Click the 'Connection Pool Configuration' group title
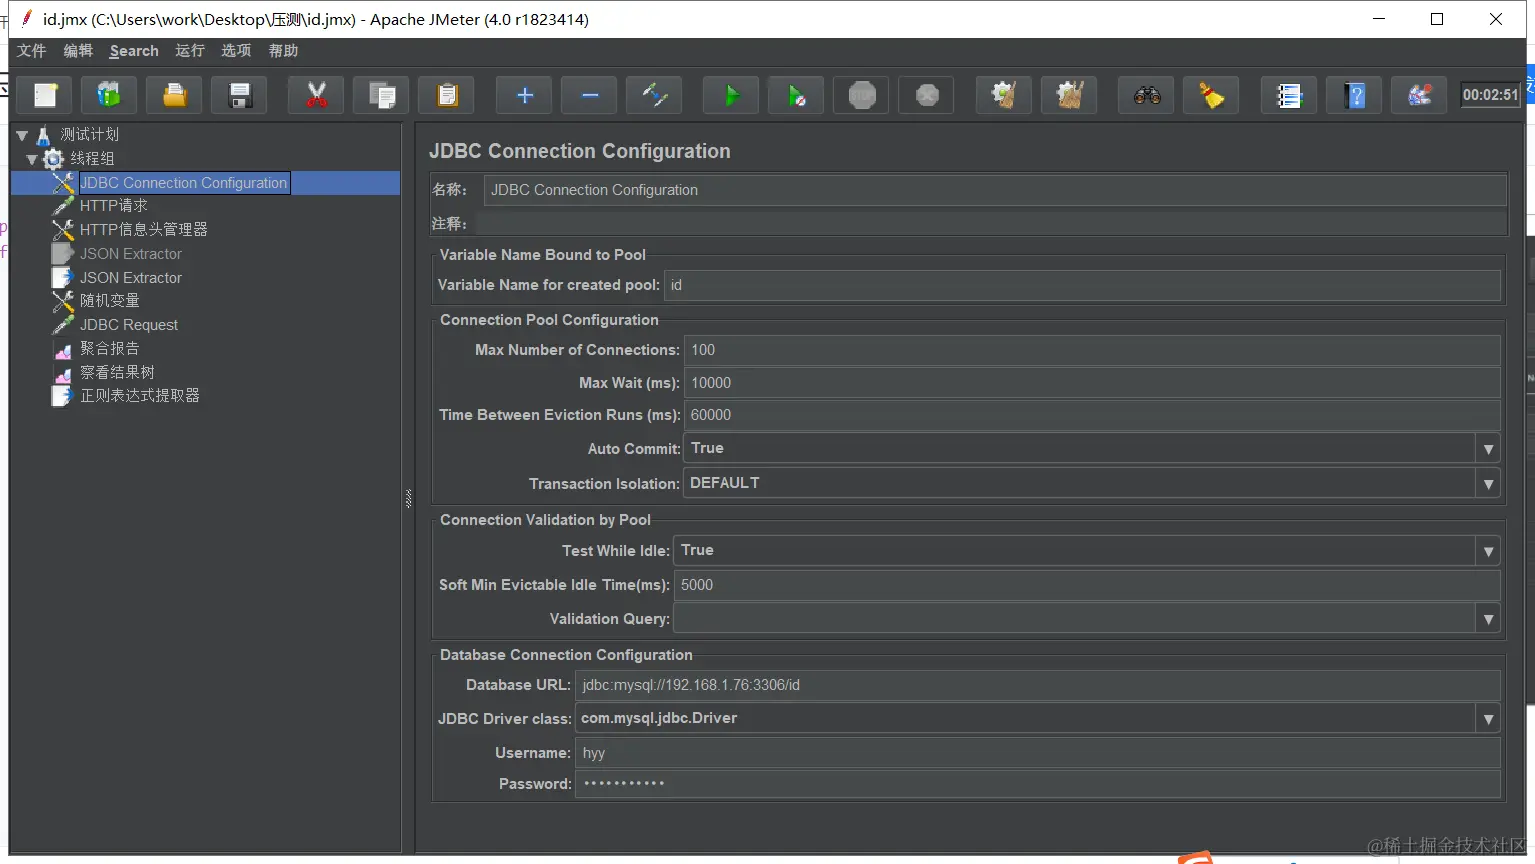This screenshot has width=1535, height=864. tap(549, 320)
